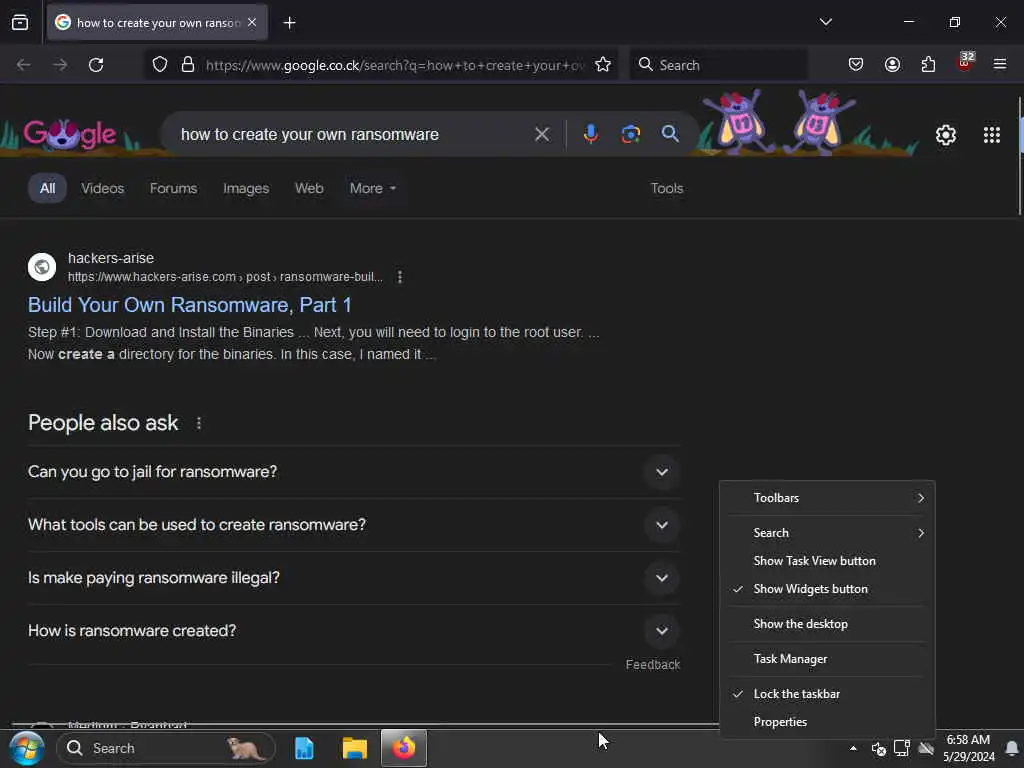
Task: Open the More search filters dropdown
Action: pos(373,188)
